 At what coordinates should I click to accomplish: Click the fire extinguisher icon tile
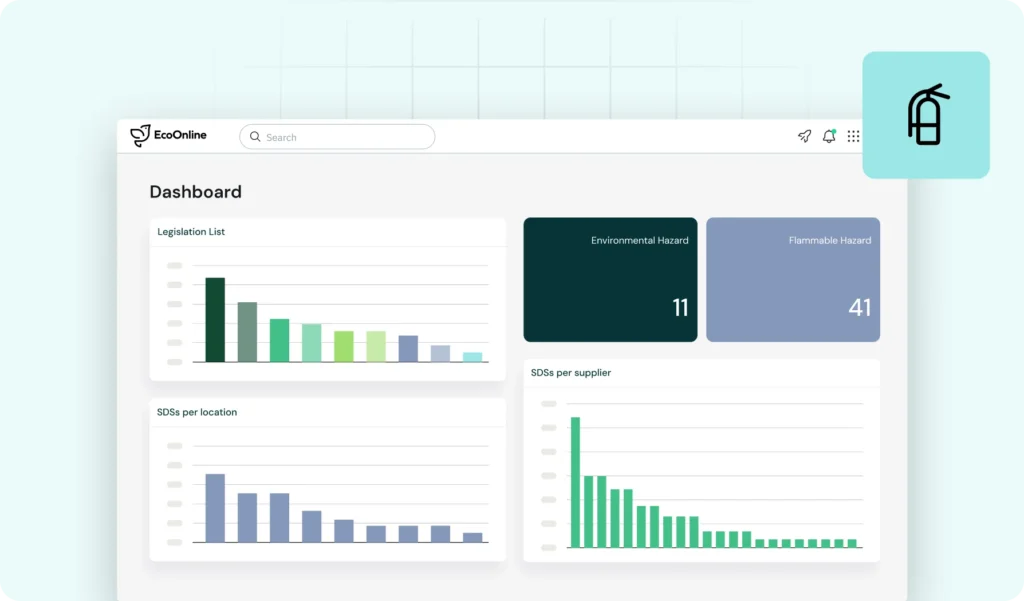pos(926,115)
